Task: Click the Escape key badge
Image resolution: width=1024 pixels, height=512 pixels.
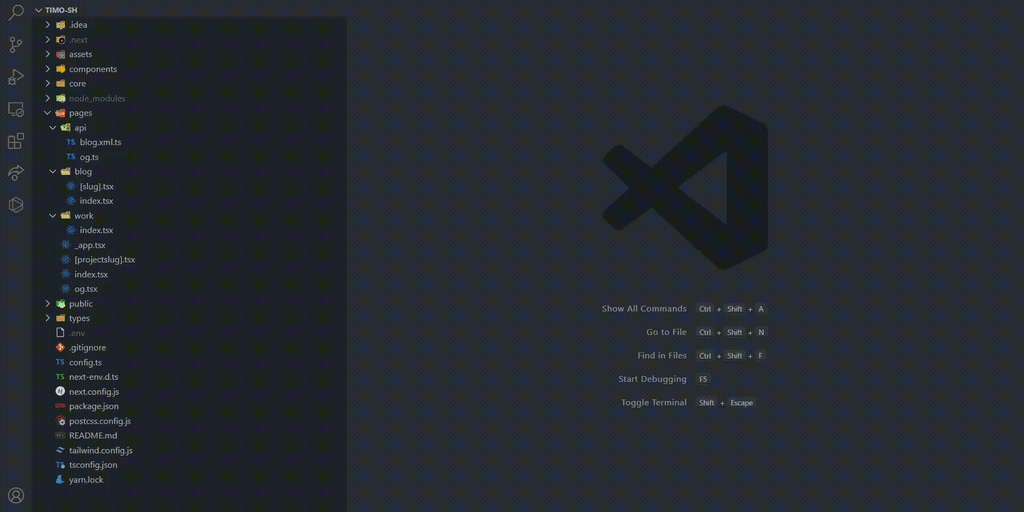Action: point(742,403)
